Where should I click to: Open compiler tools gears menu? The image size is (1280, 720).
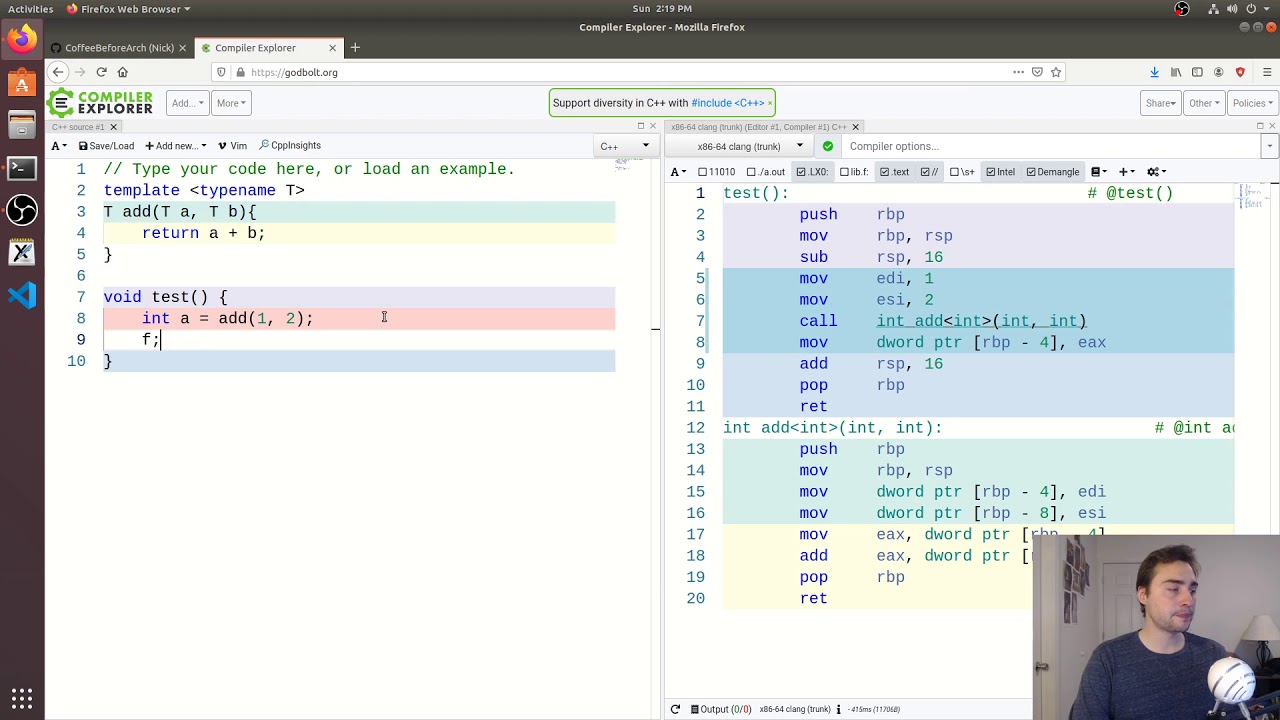[x=1155, y=172]
